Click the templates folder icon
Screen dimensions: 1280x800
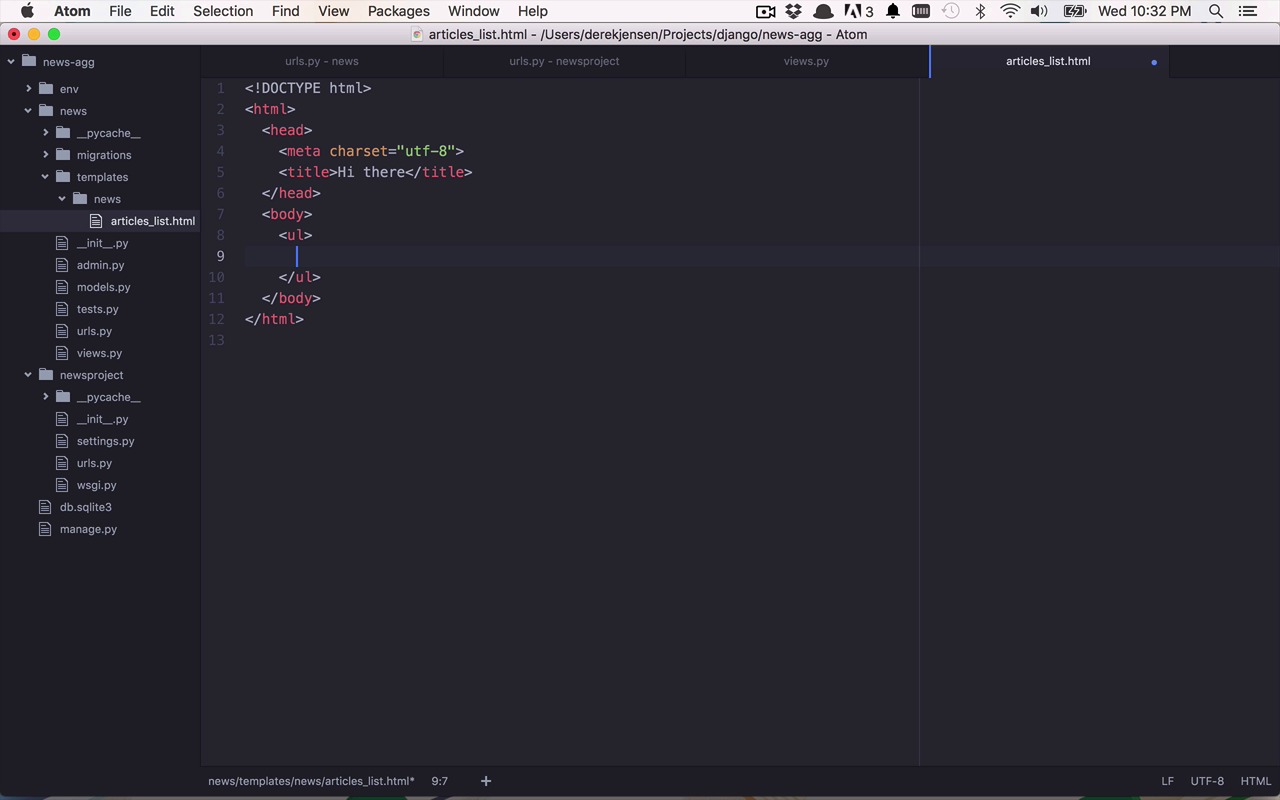[x=63, y=177]
